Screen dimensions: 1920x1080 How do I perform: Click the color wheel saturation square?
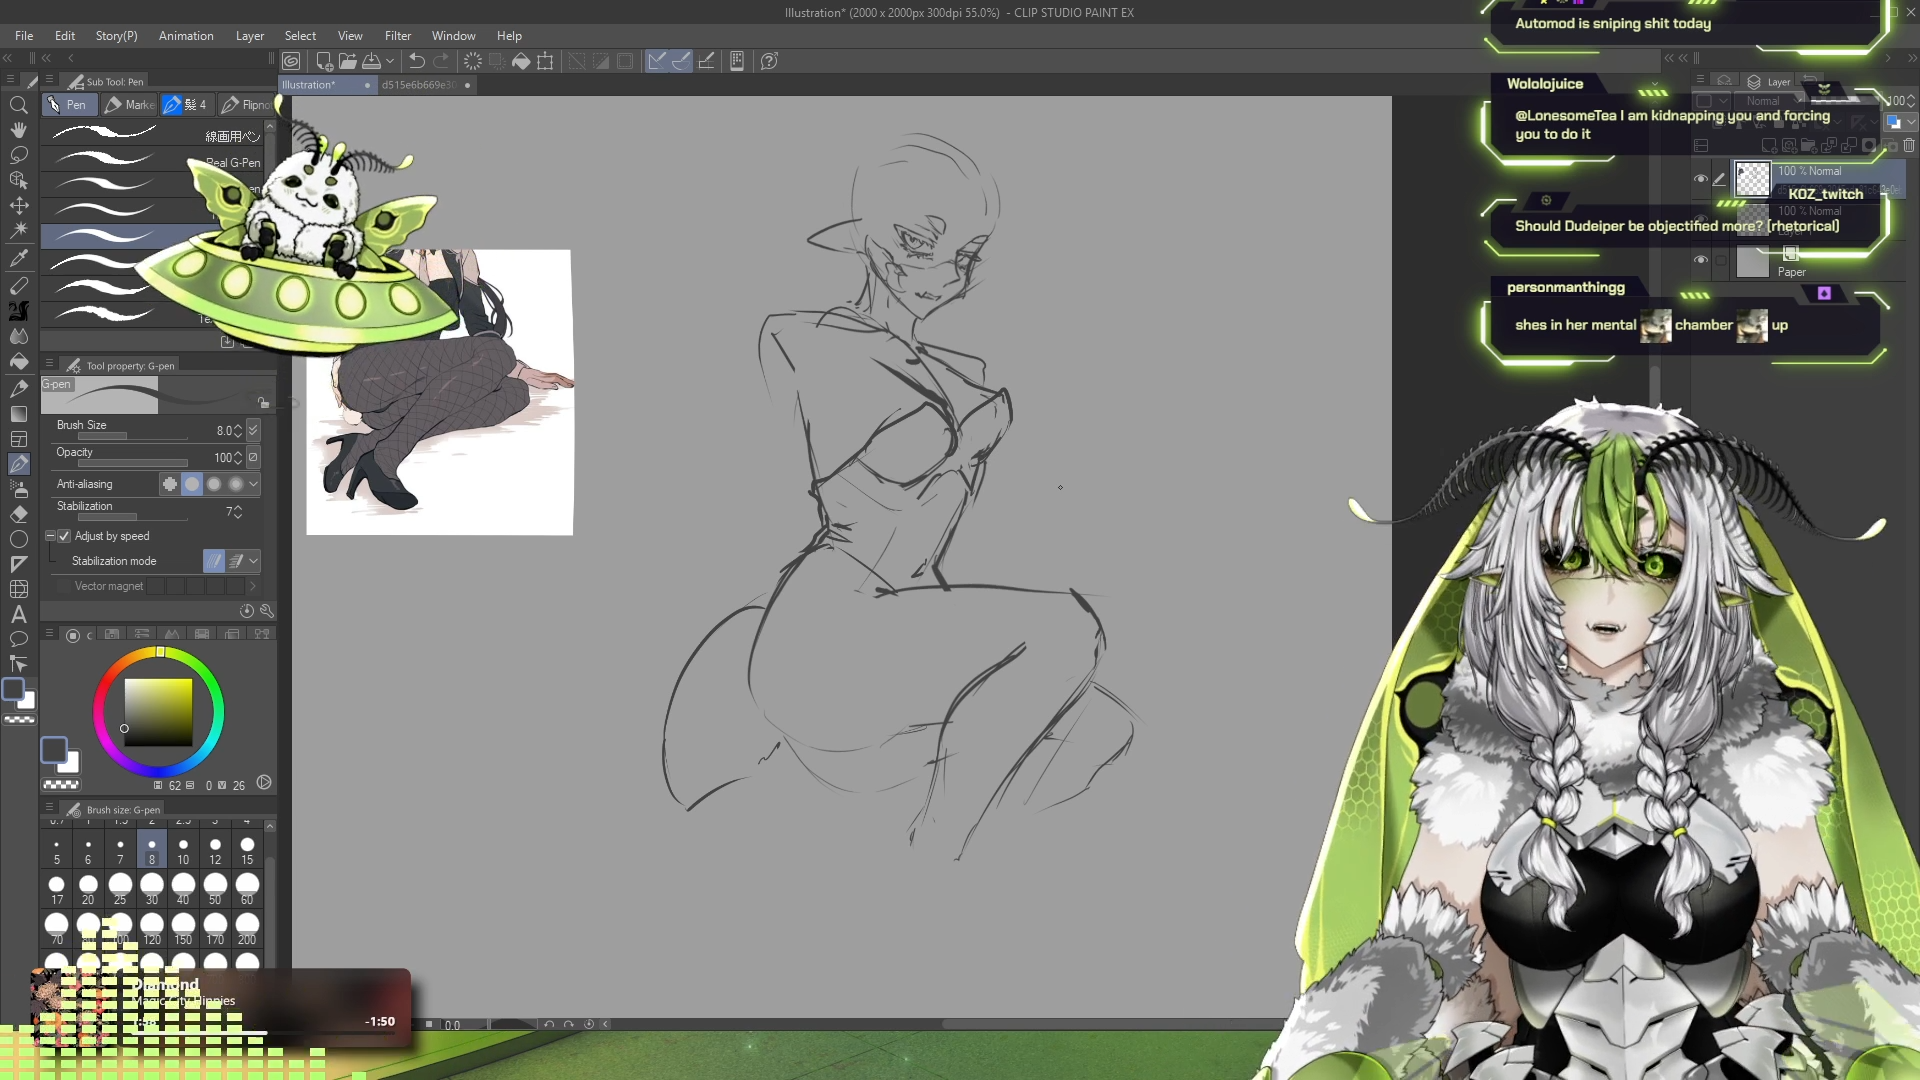(158, 712)
